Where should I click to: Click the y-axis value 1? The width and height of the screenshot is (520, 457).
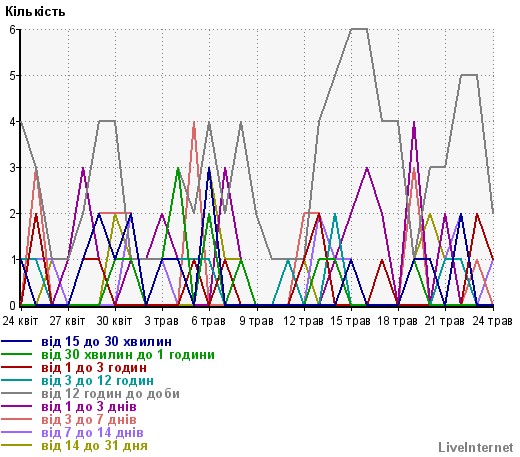tap(13, 260)
